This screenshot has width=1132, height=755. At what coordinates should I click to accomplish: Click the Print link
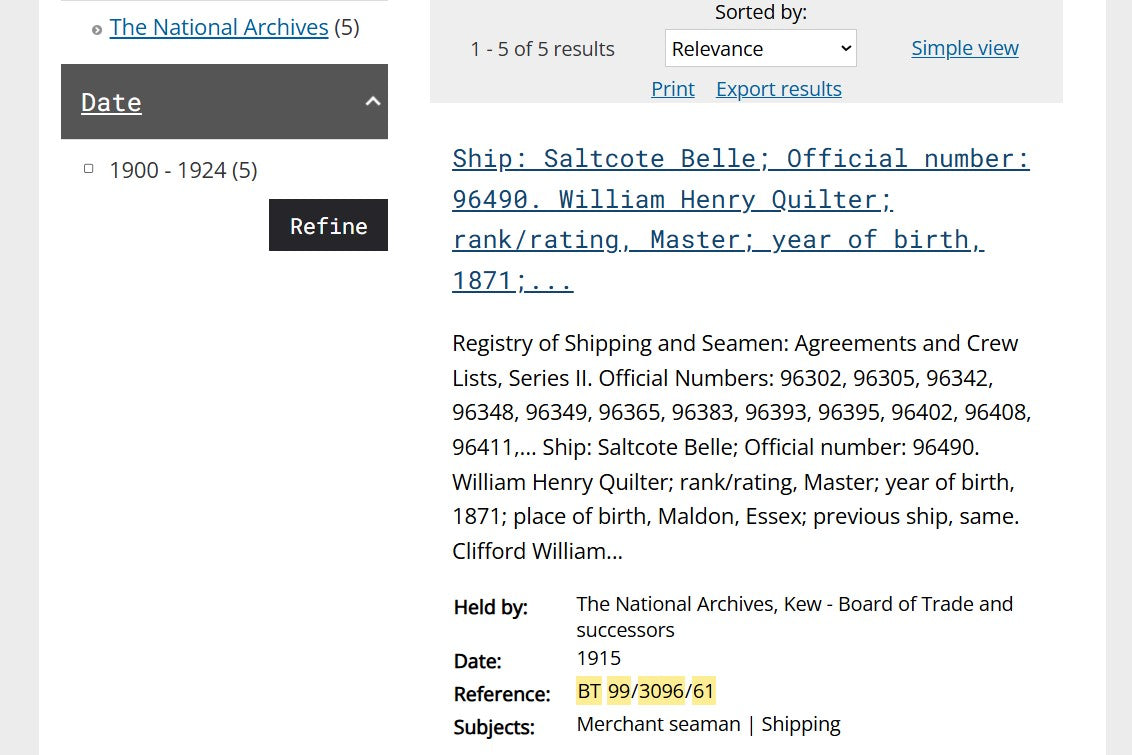click(x=672, y=89)
